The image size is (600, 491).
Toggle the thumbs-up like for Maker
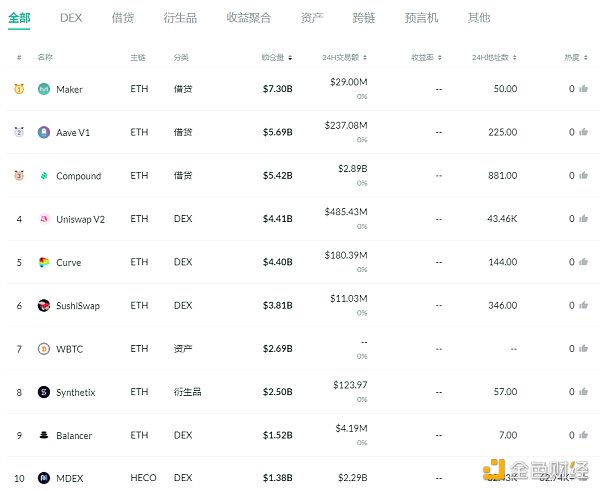pos(584,88)
